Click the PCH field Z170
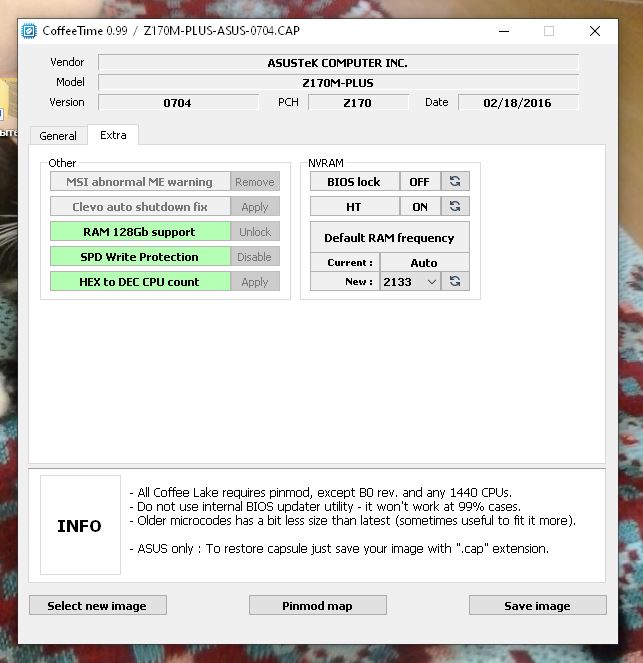Screen dimensions: 643x663 [358, 103]
